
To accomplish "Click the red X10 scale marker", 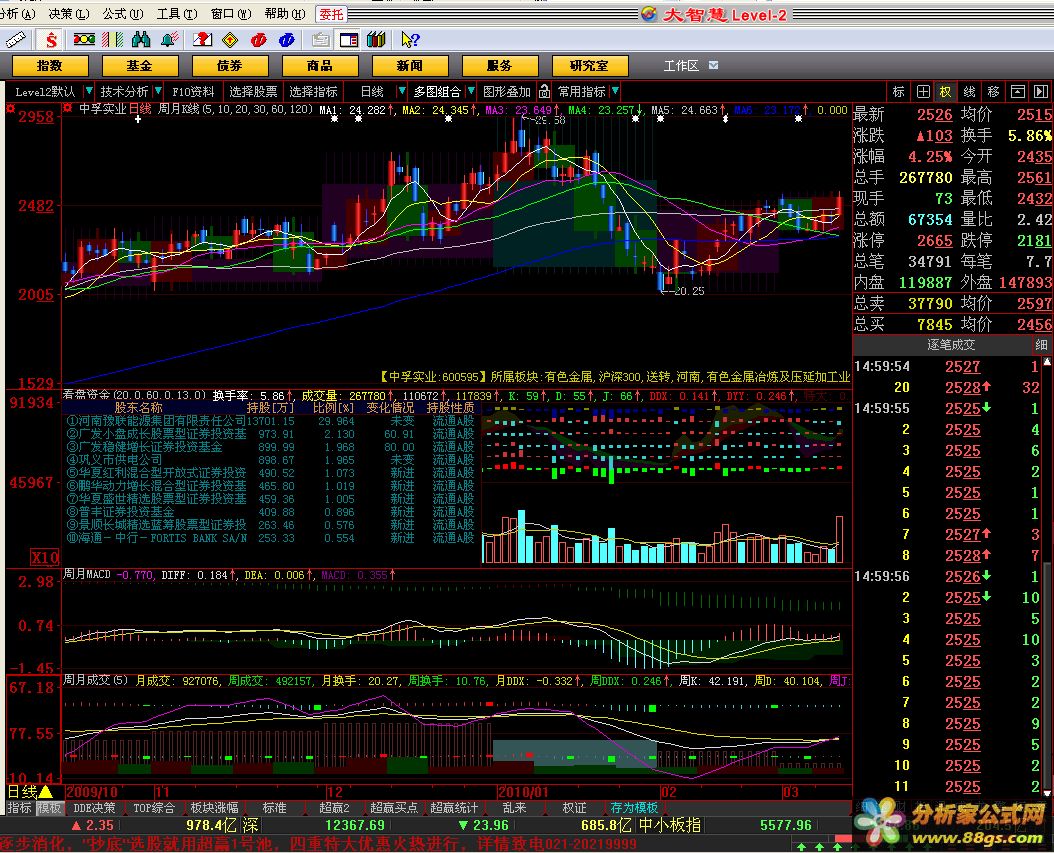I will (45, 557).
